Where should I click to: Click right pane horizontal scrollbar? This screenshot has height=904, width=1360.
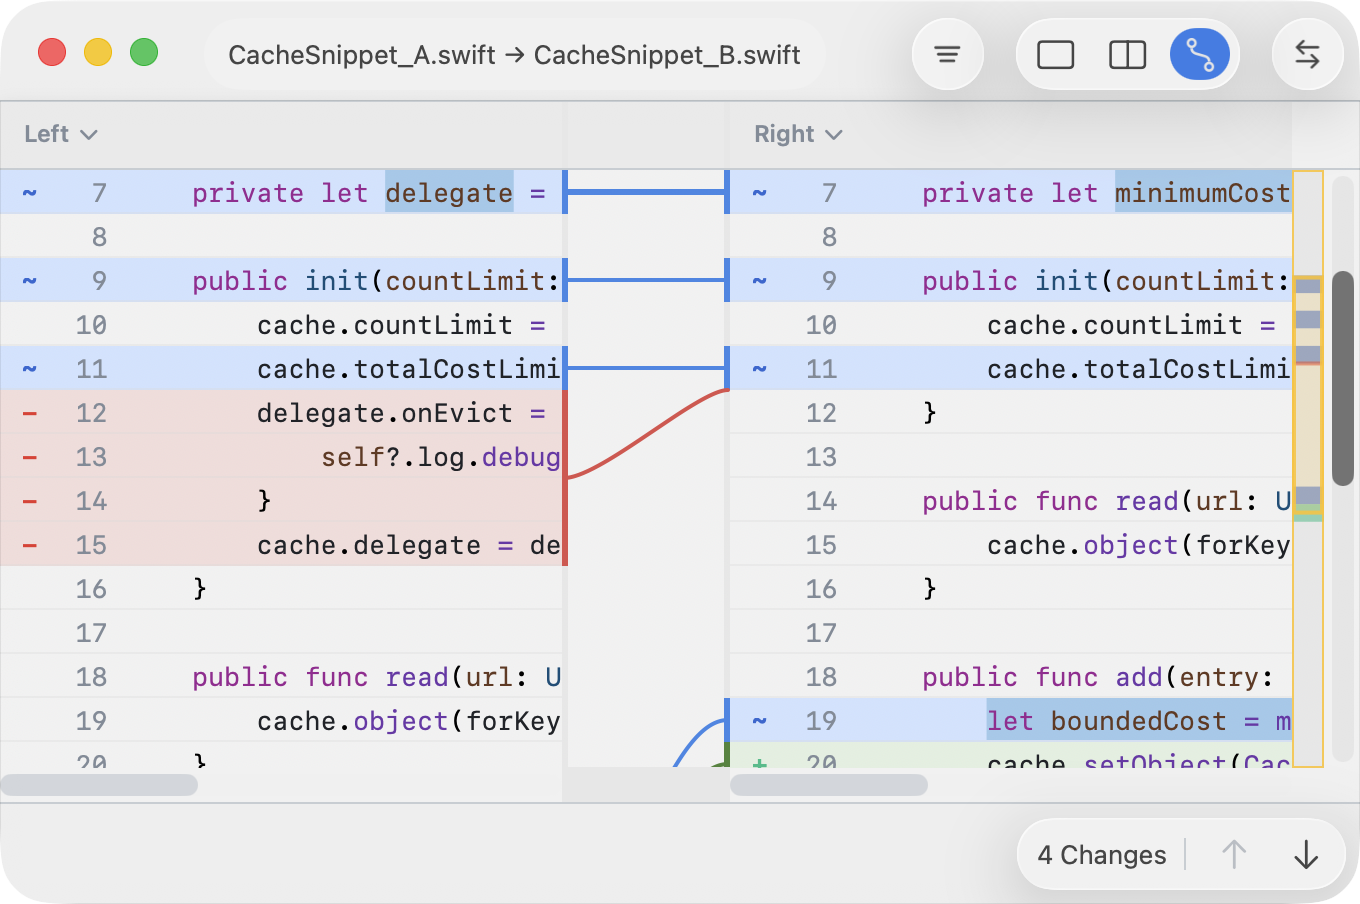(x=829, y=785)
